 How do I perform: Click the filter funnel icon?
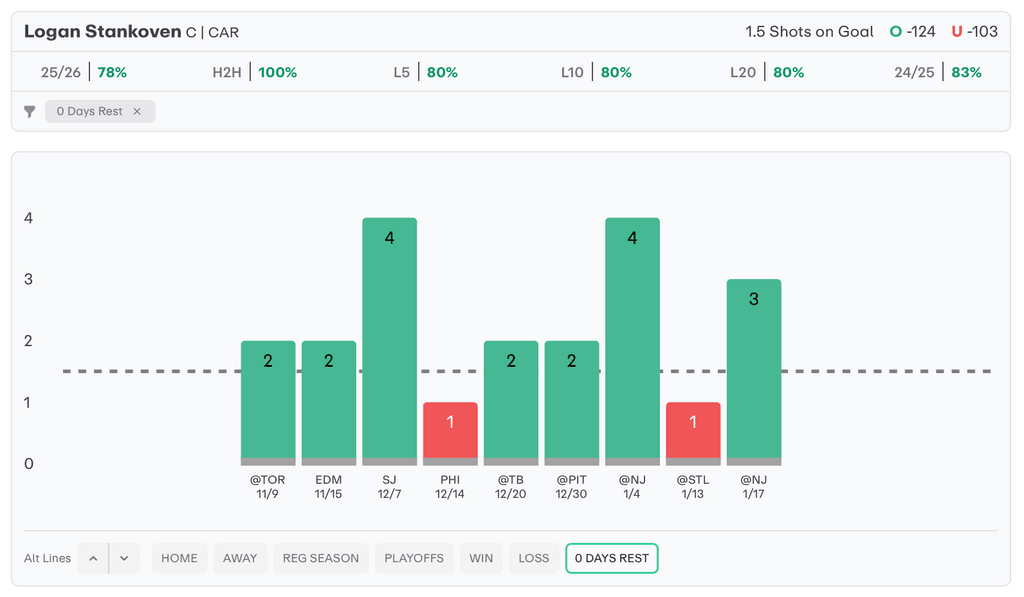click(x=30, y=112)
